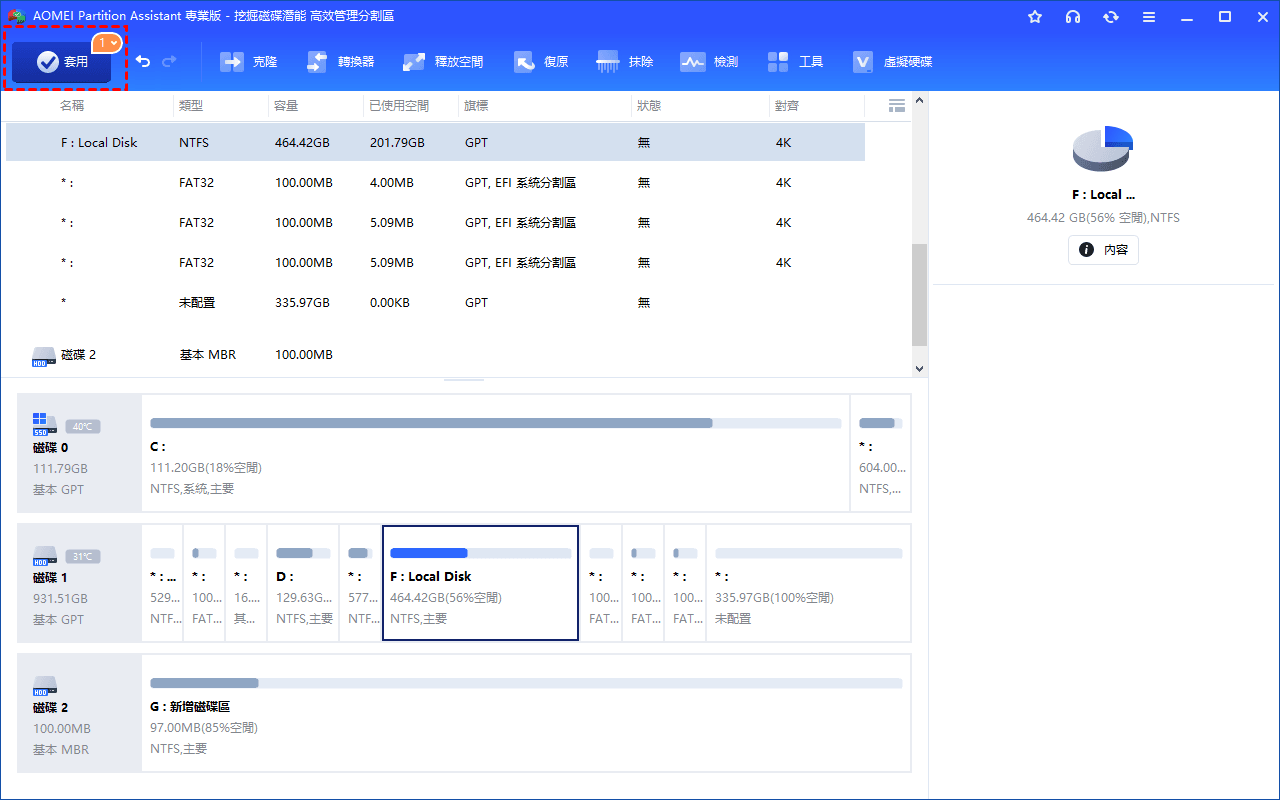Click the Apply (套用) button
The image size is (1280, 800).
pos(62,62)
